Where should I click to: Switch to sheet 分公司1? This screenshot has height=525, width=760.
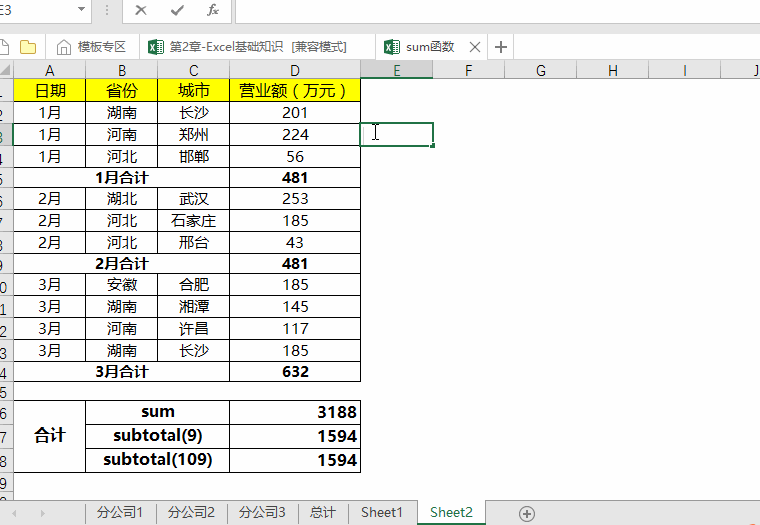tap(120, 513)
